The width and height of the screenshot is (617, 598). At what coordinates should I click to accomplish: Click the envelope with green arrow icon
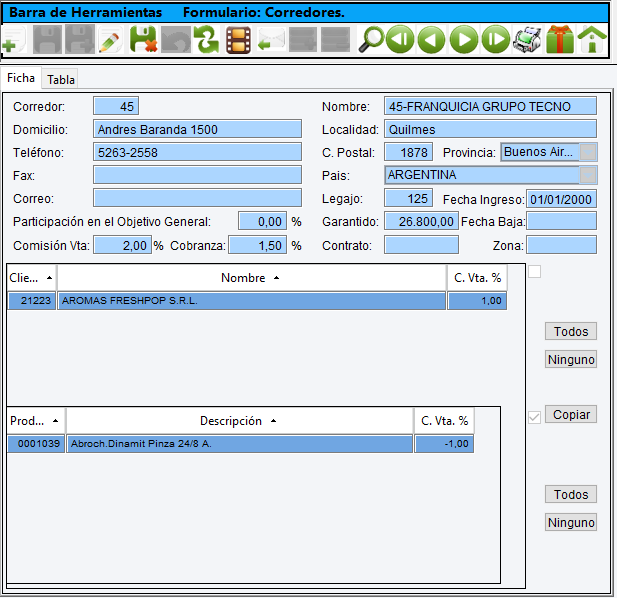pos(271,39)
